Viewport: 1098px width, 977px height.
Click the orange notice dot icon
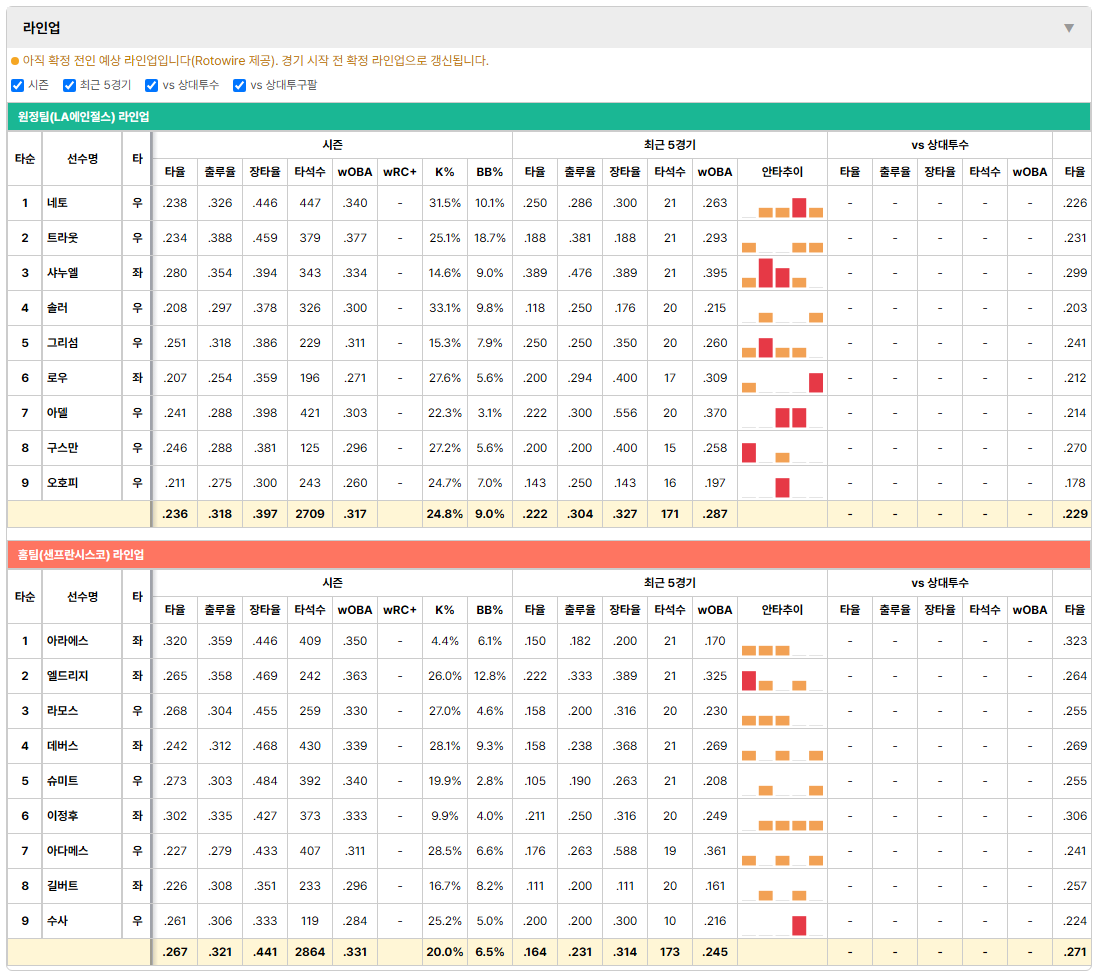tap(15, 62)
